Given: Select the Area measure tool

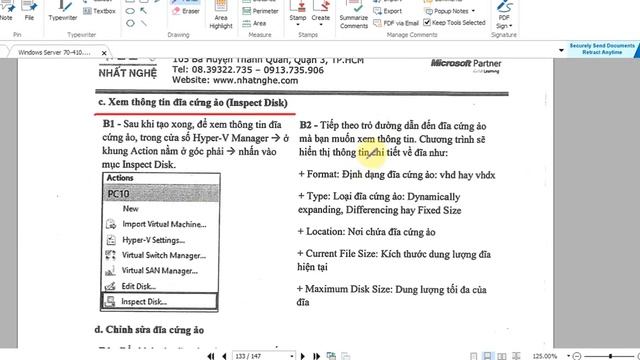Looking at the screenshot, I should click(254, 23).
